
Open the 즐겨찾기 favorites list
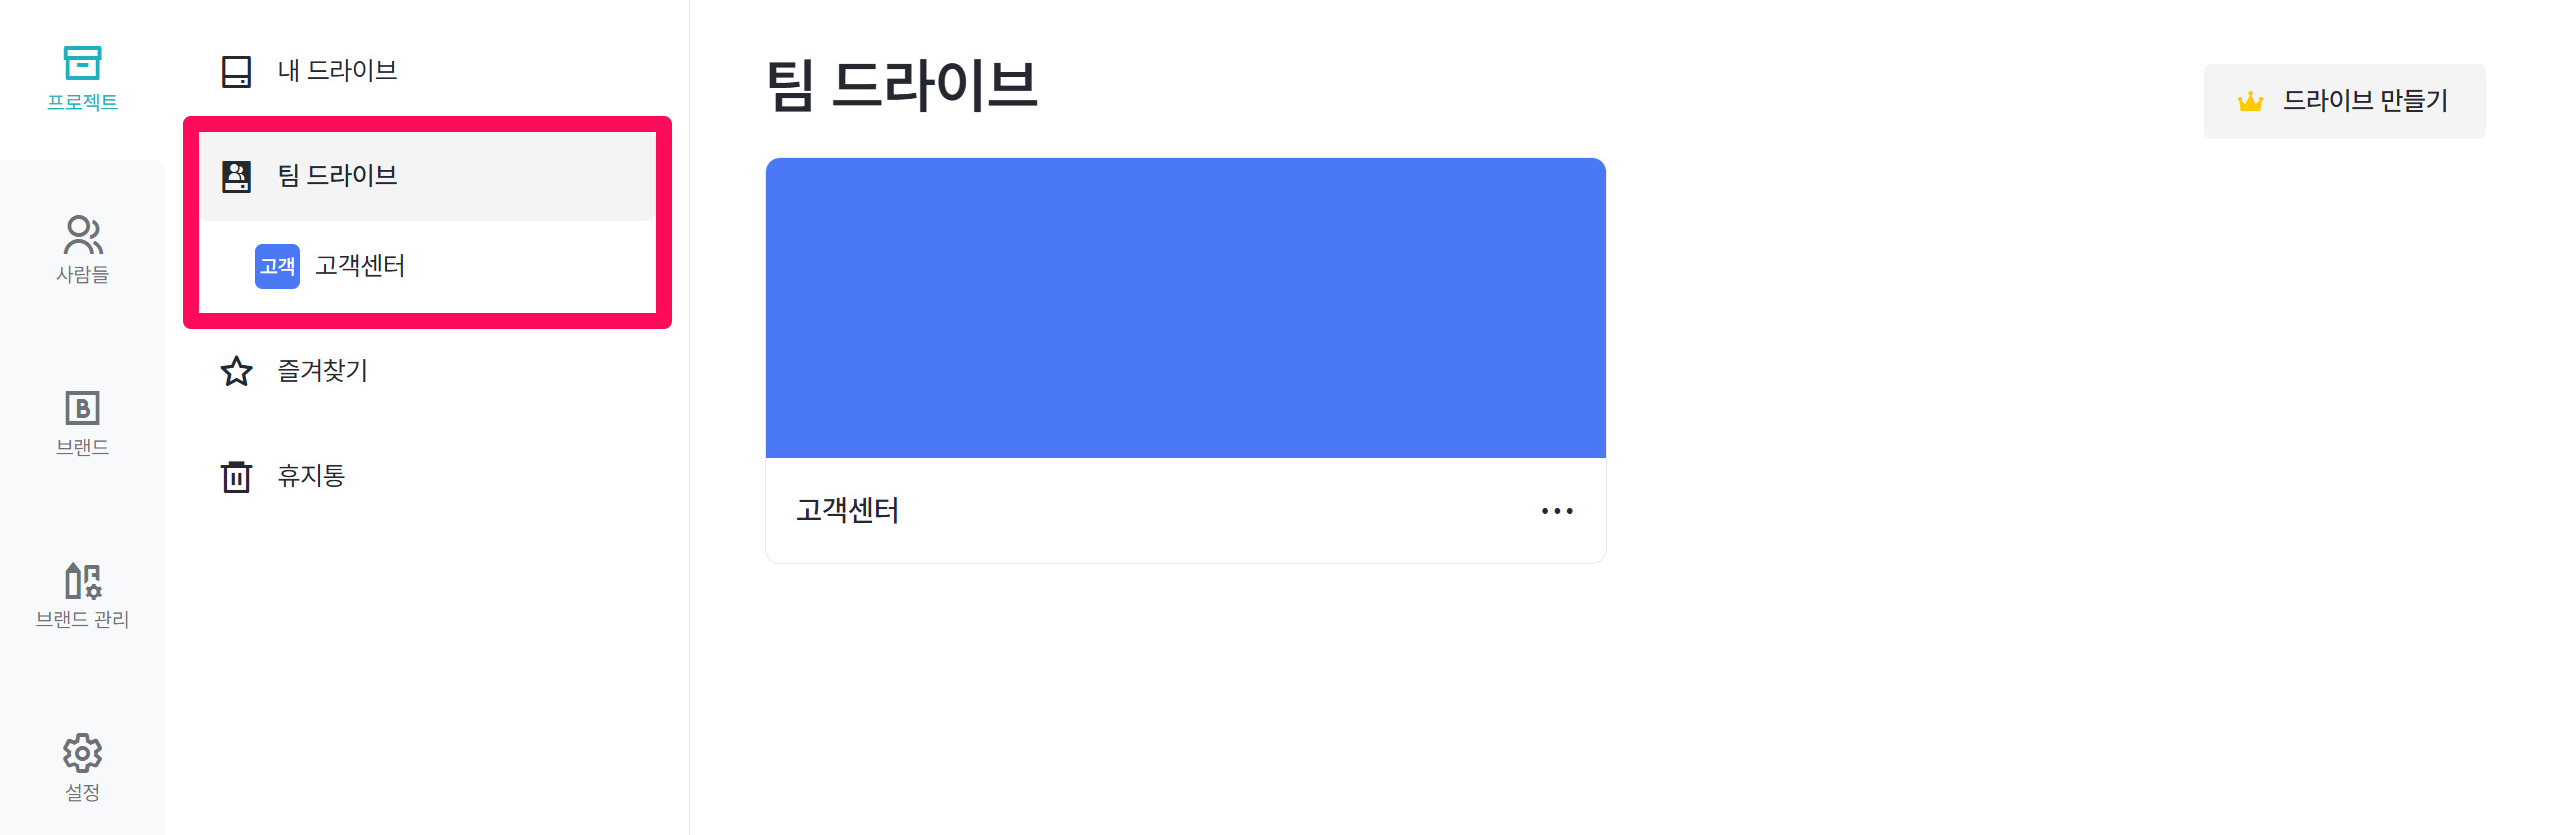pos(428,371)
